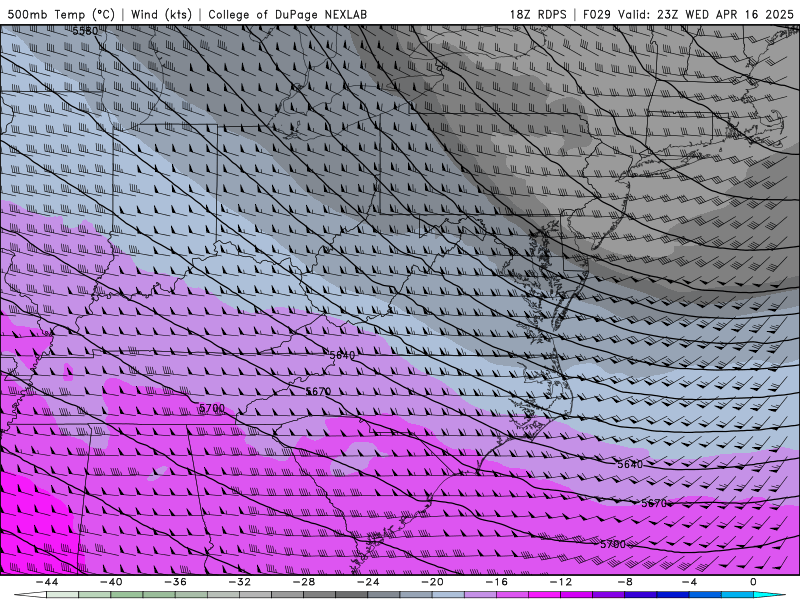Click the '-16' color scale label

[496, 582]
